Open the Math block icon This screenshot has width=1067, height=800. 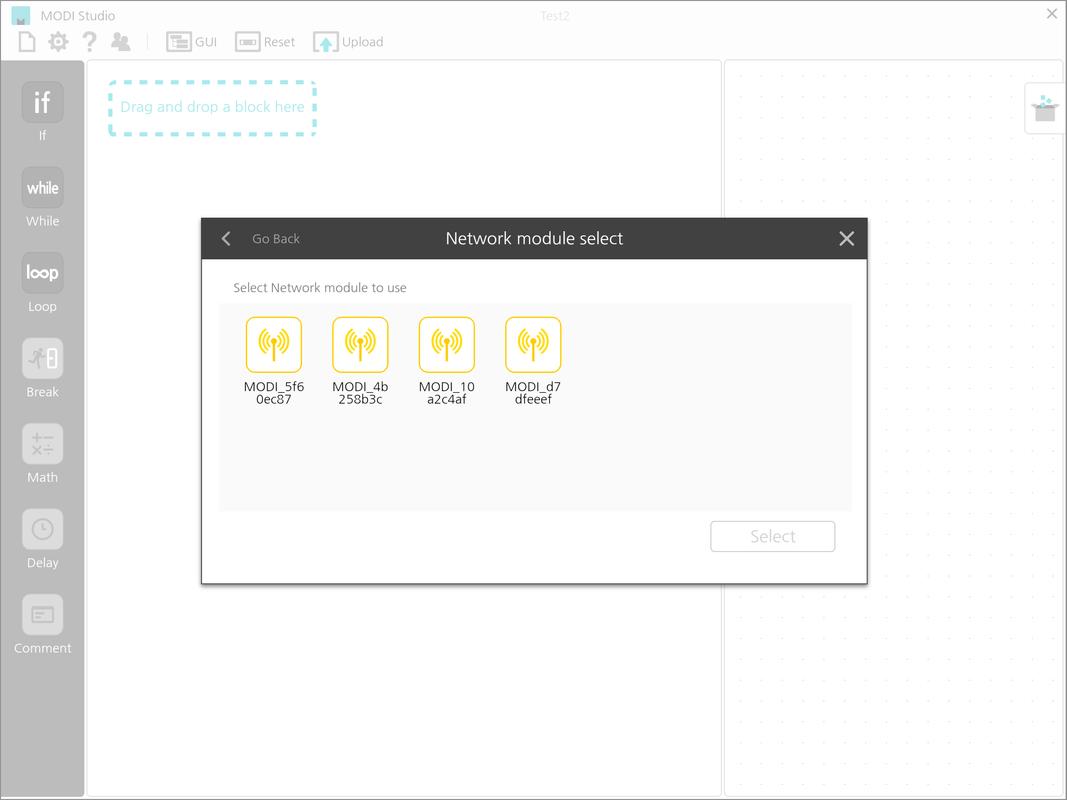point(42,444)
